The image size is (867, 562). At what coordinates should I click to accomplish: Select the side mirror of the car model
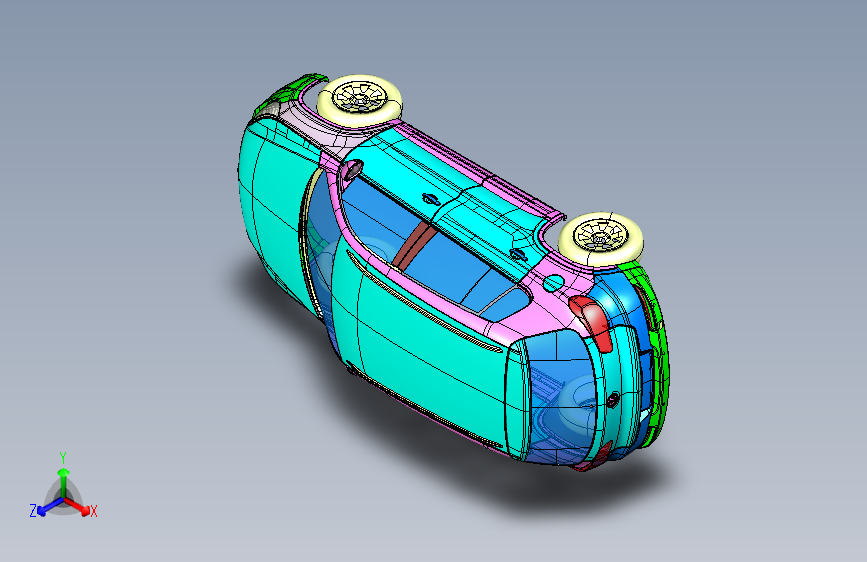tap(351, 169)
